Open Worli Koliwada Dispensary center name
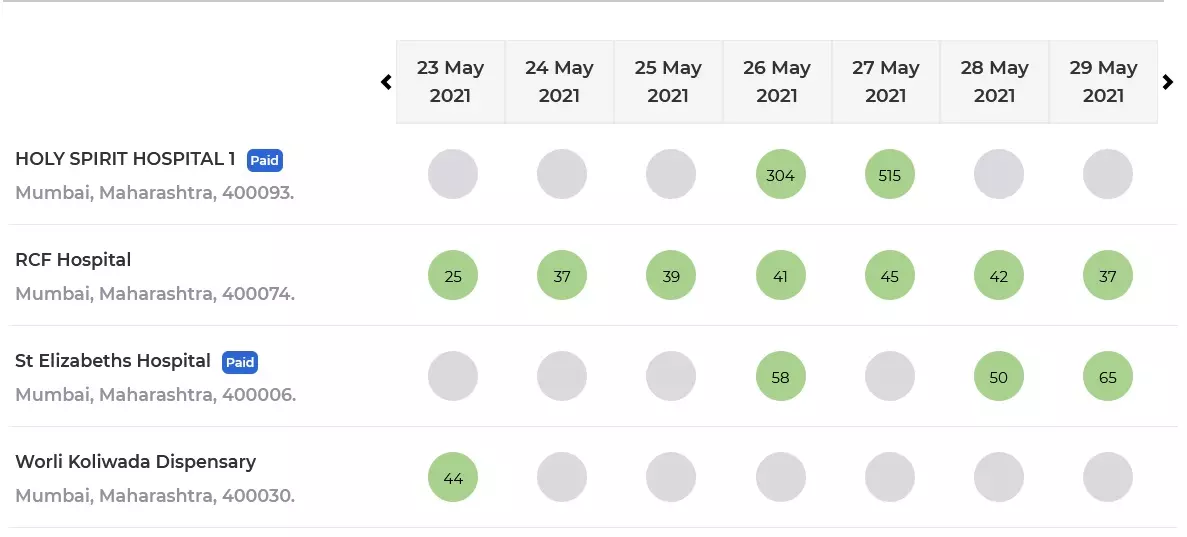This screenshot has height=537, width=1187. (x=136, y=462)
